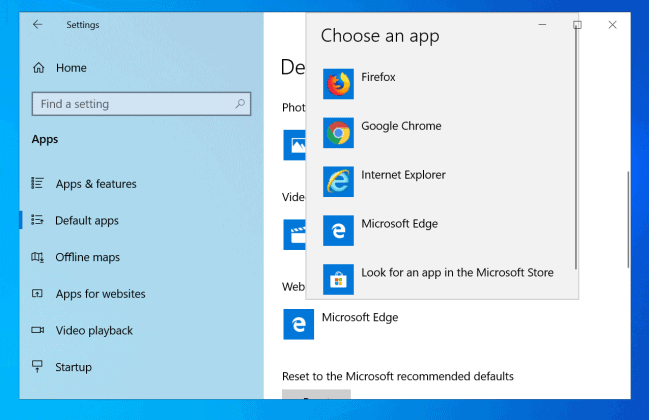This screenshot has width=649, height=420.
Task: Click the Movies & TV clapperboard icon
Action: (x=294, y=235)
